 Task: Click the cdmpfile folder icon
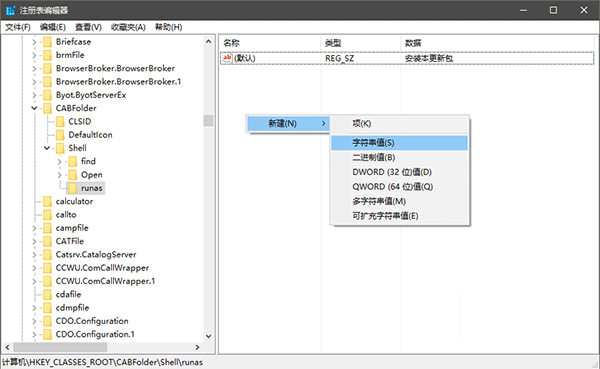[x=47, y=308]
